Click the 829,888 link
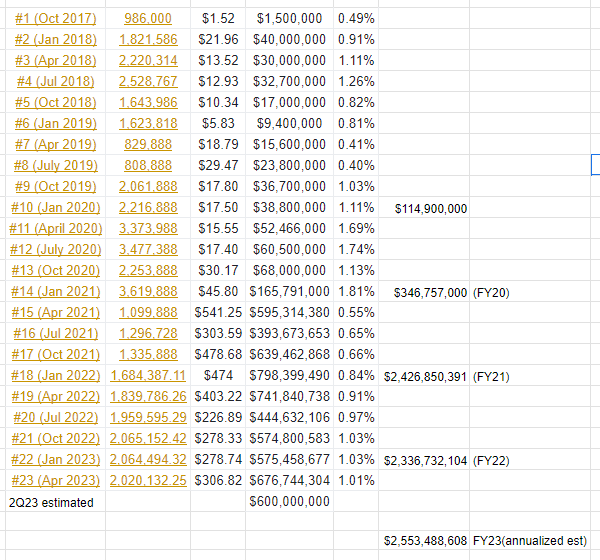 pos(148,145)
